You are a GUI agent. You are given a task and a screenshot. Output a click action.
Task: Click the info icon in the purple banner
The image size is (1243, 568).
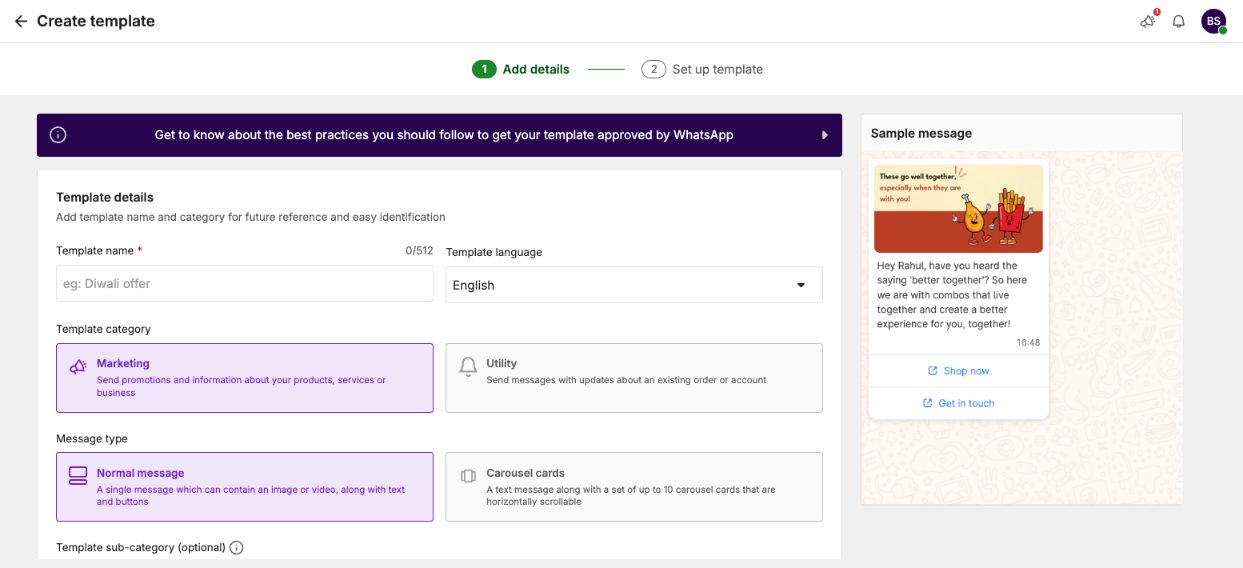[58, 135]
